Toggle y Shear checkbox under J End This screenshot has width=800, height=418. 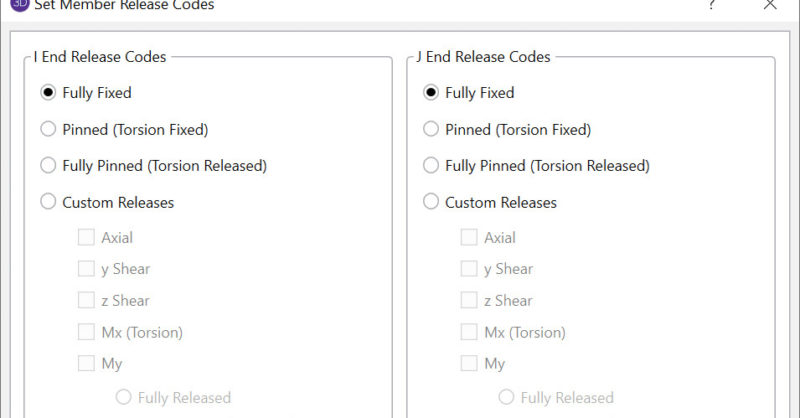coord(469,269)
